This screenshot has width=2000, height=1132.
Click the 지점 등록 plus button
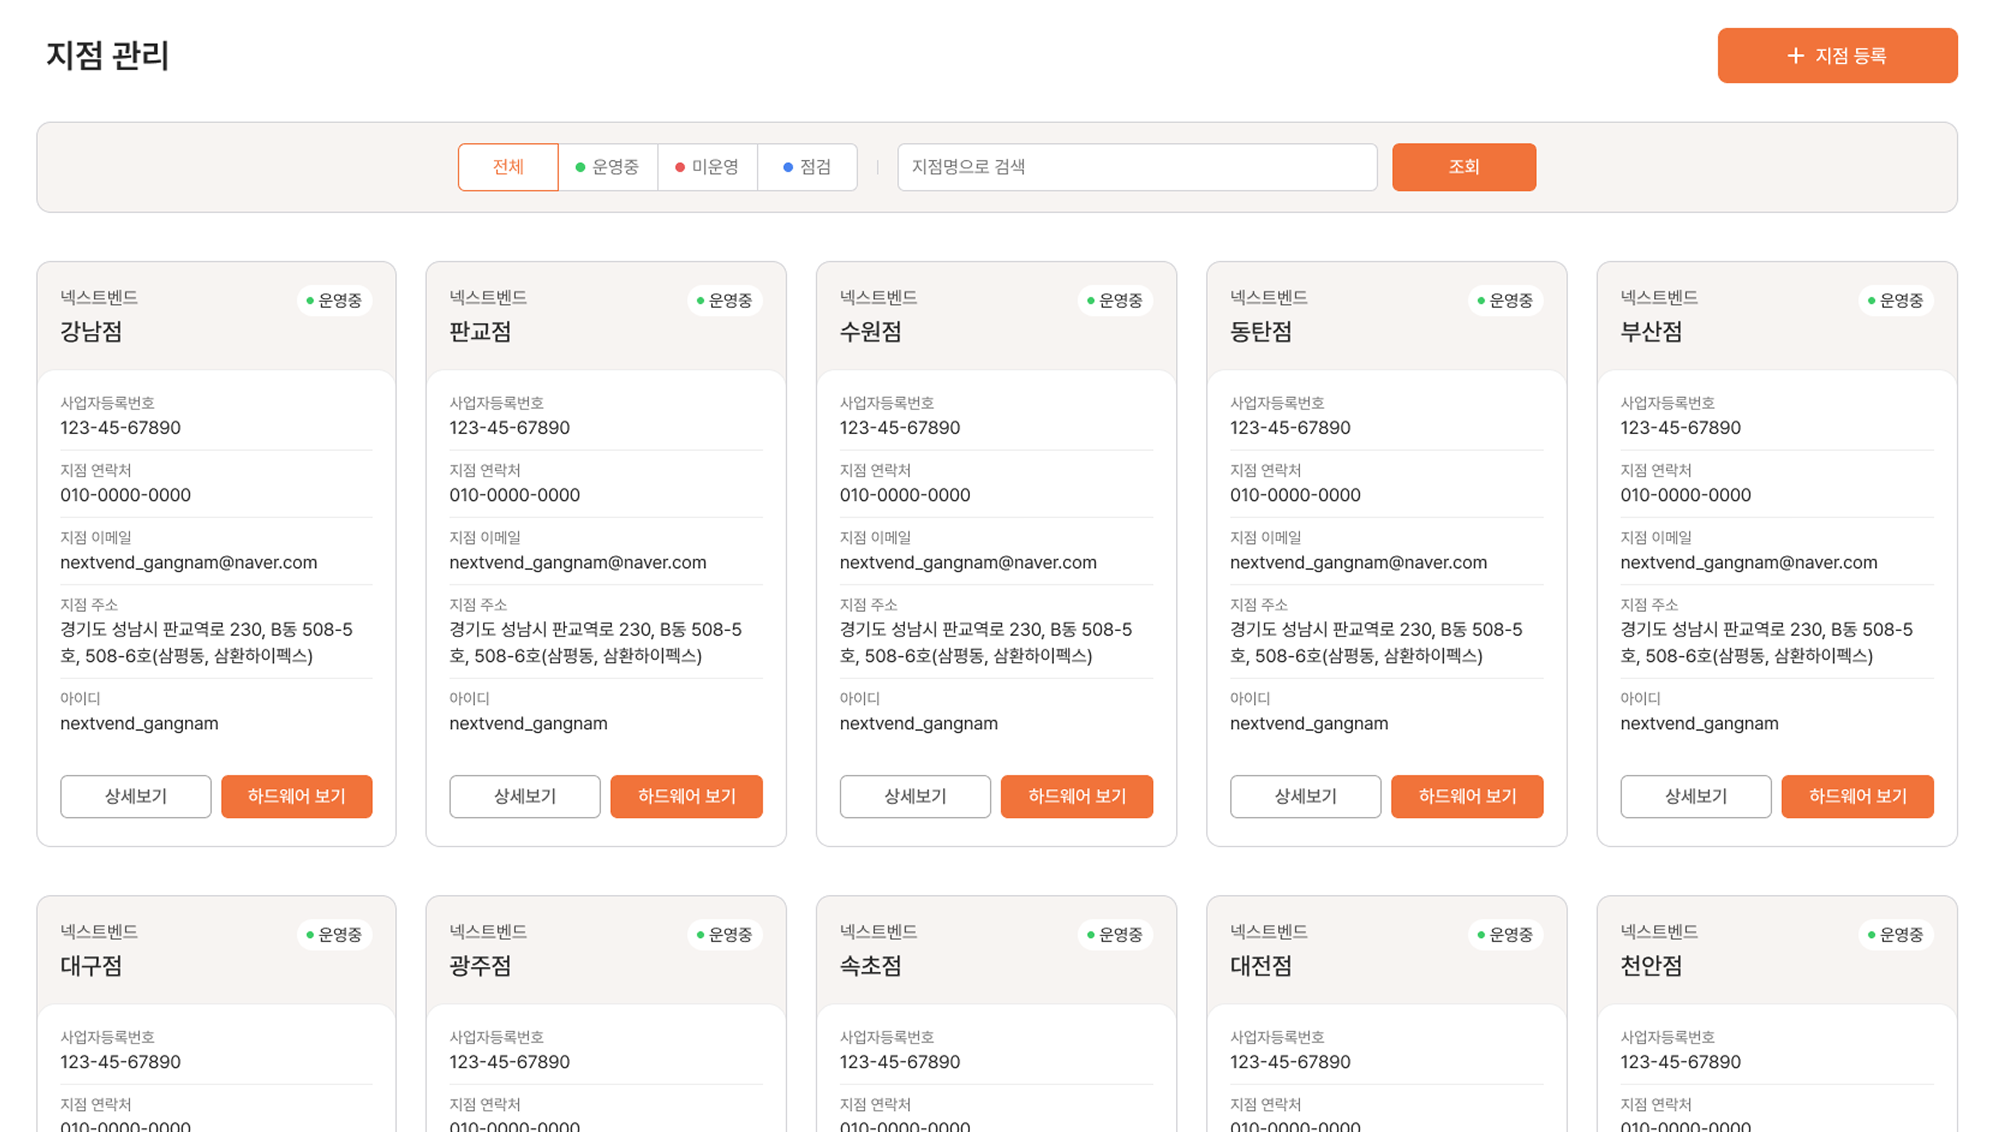click(x=1836, y=56)
